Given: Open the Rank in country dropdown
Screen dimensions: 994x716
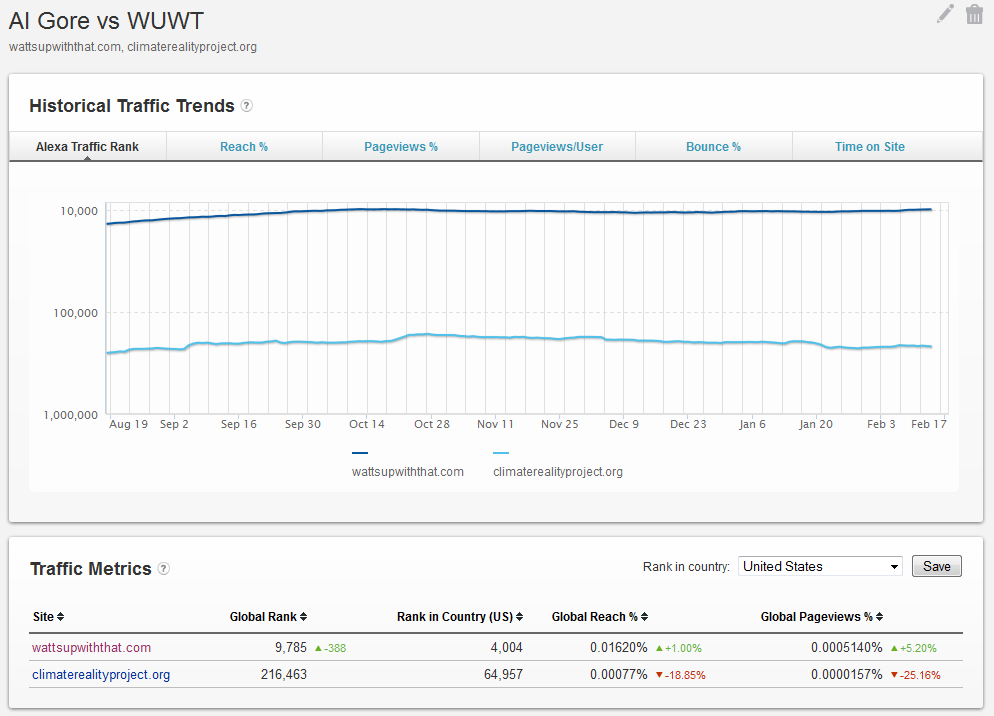Looking at the screenshot, I should click(820, 566).
